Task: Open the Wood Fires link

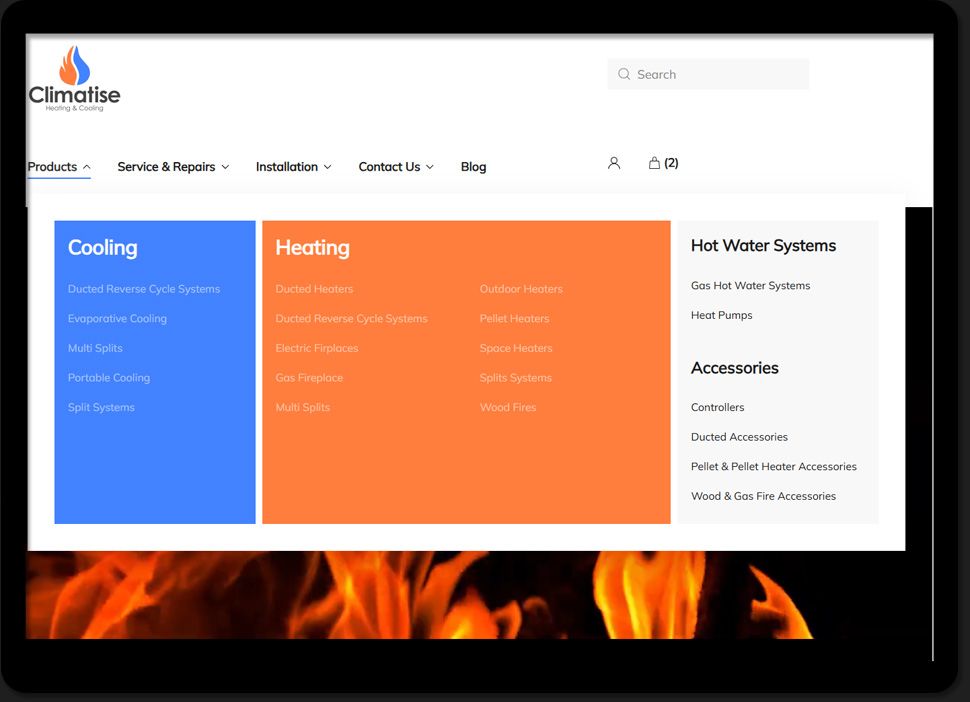Action: [x=508, y=408]
